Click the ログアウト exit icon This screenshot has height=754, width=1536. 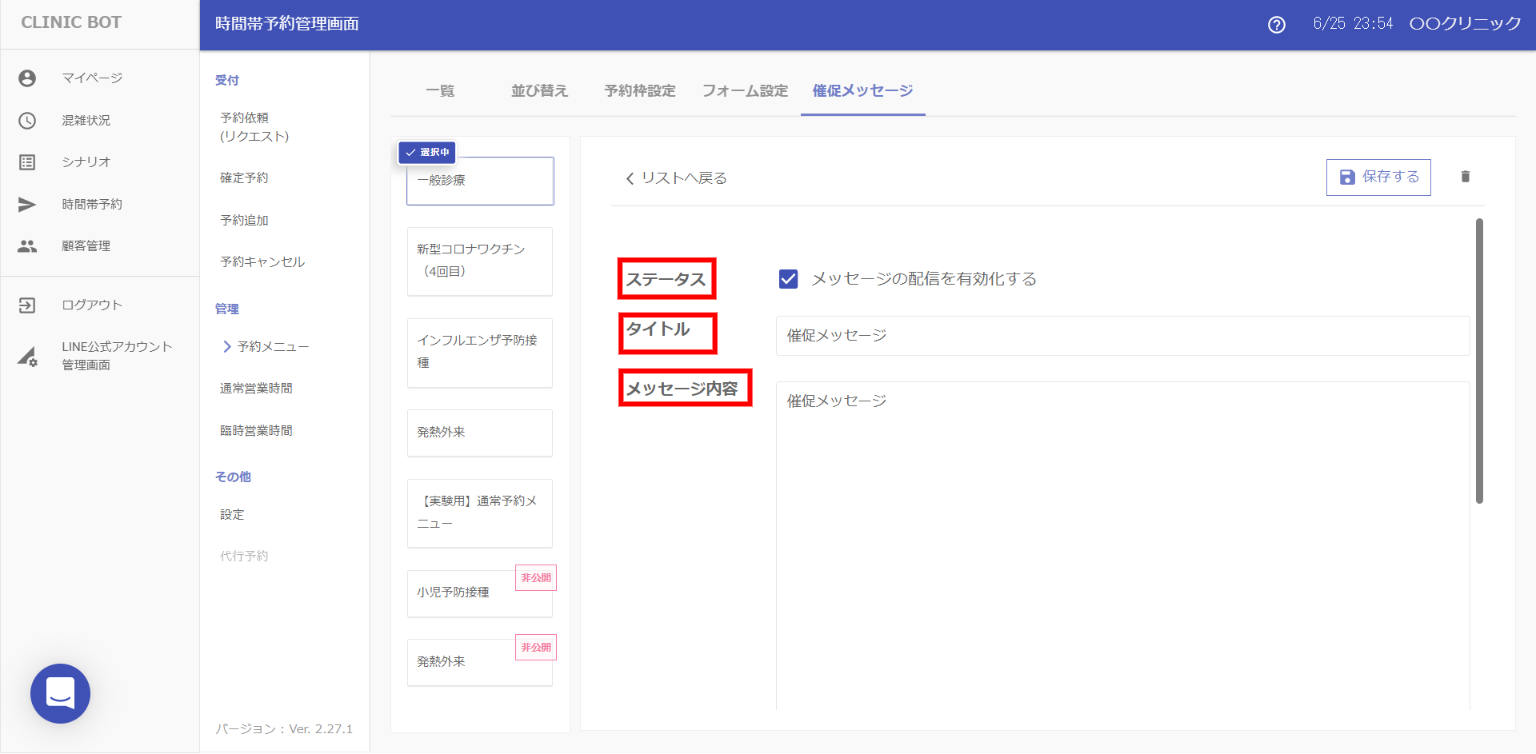click(x=27, y=305)
